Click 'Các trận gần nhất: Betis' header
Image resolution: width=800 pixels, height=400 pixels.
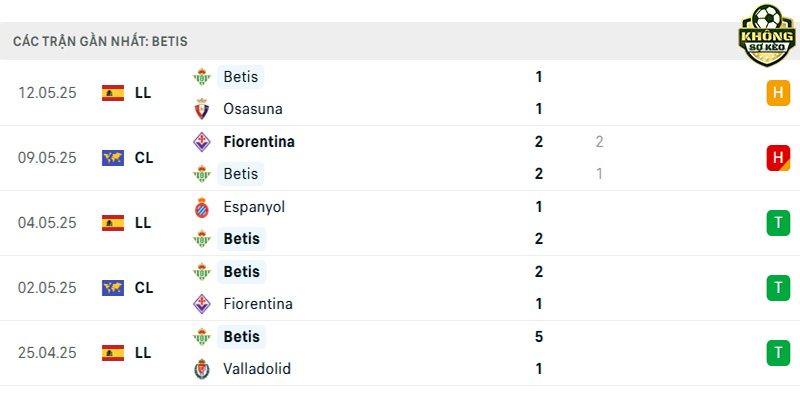pos(101,42)
